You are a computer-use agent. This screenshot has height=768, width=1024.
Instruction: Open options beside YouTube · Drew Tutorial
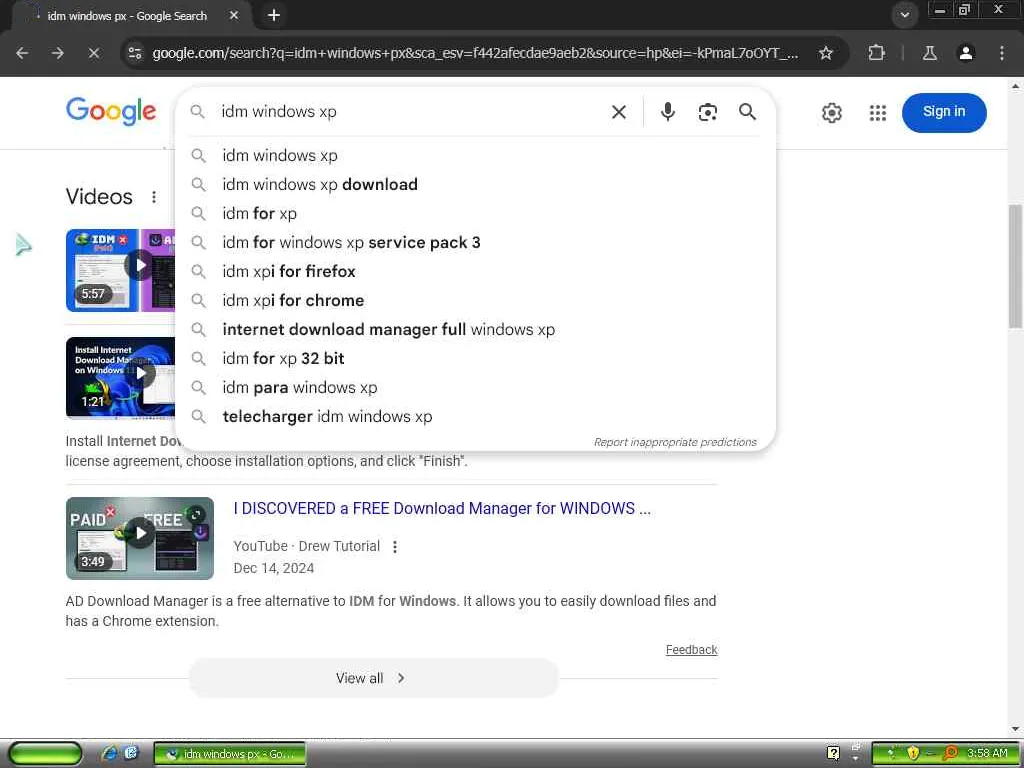tap(394, 547)
